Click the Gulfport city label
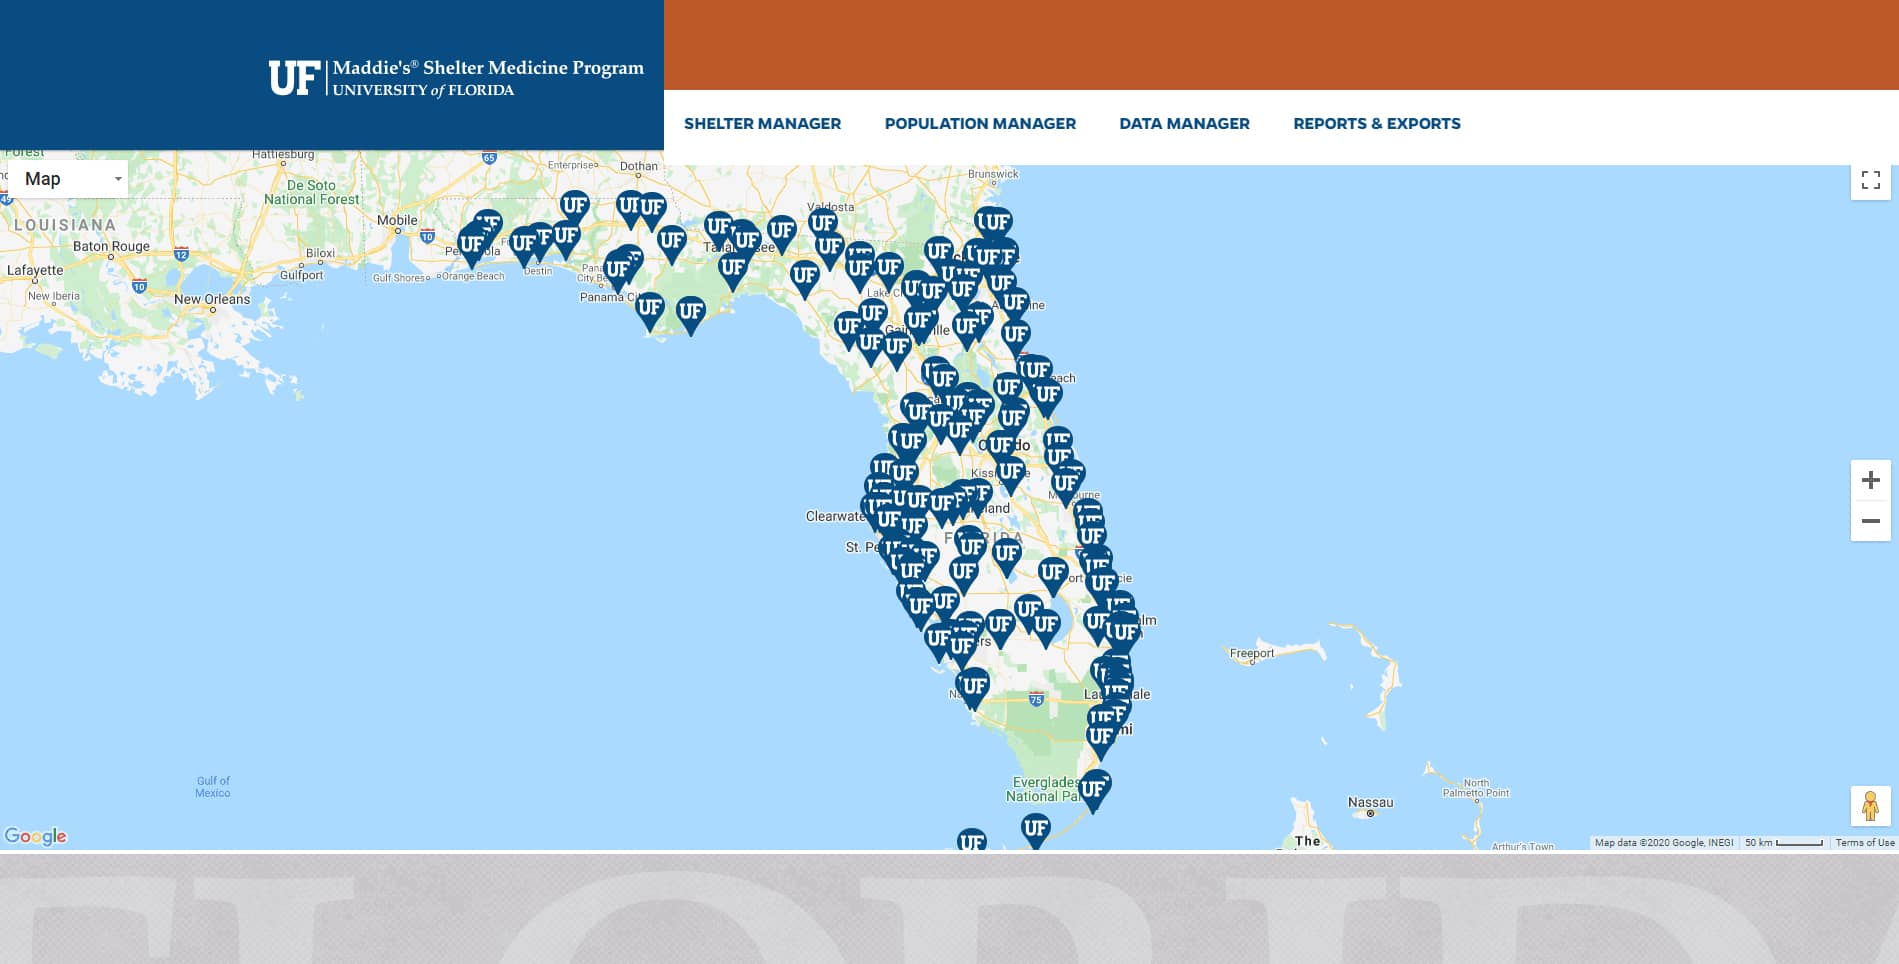This screenshot has height=964, width=1899. [x=301, y=275]
